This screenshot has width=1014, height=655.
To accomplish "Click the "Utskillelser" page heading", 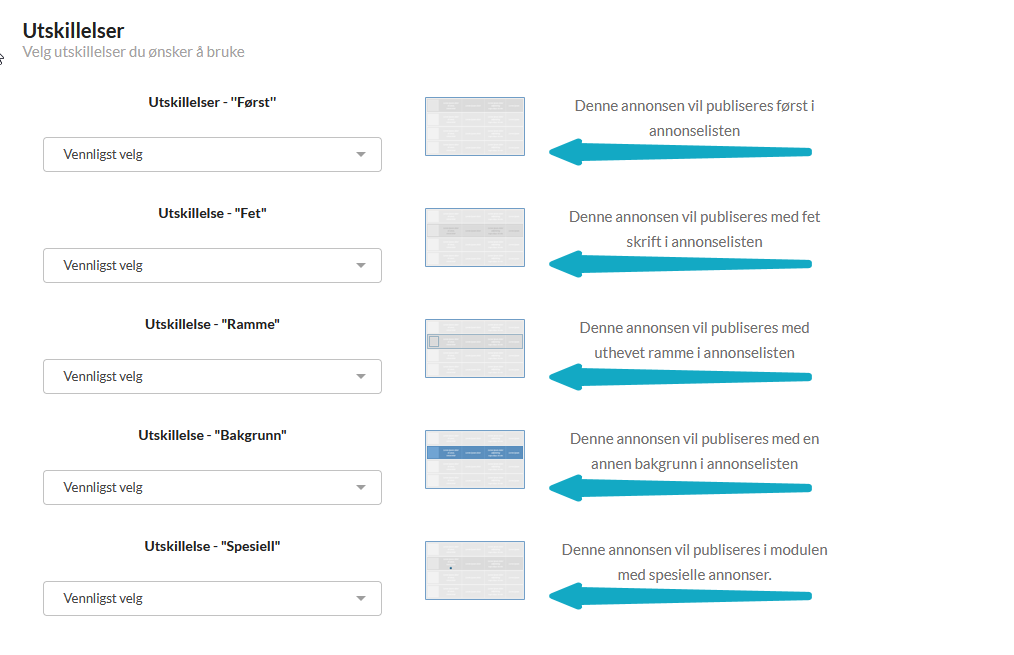I will click(x=73, y=31).
